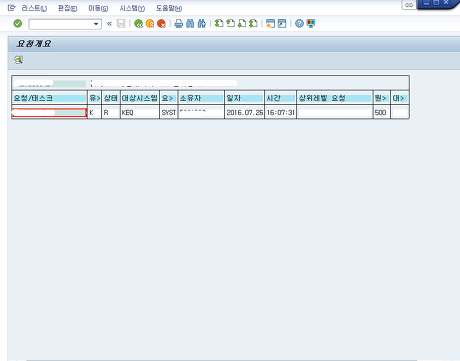Click the display details magnifier icon
Viewport: 460px width, 361px height.
click(x=19, y=60)
